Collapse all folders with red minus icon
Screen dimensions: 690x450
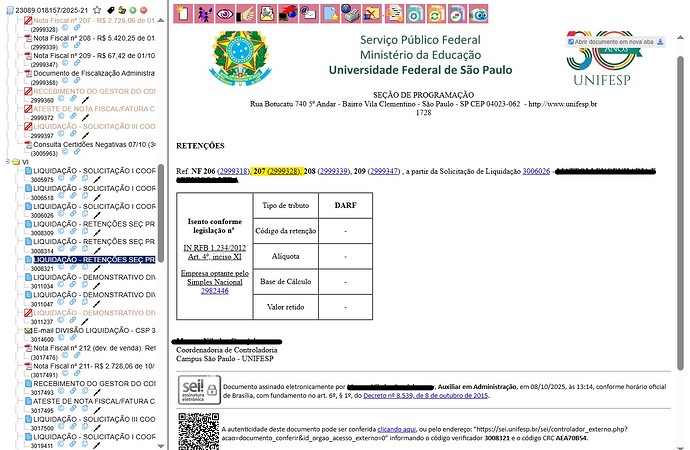(145, 8)
